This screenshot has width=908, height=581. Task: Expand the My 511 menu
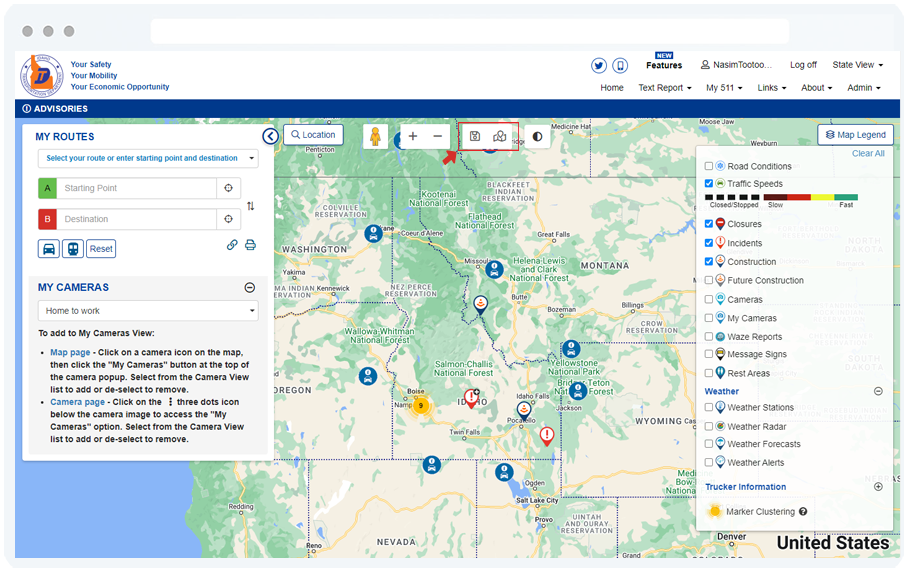coord(724,87)
